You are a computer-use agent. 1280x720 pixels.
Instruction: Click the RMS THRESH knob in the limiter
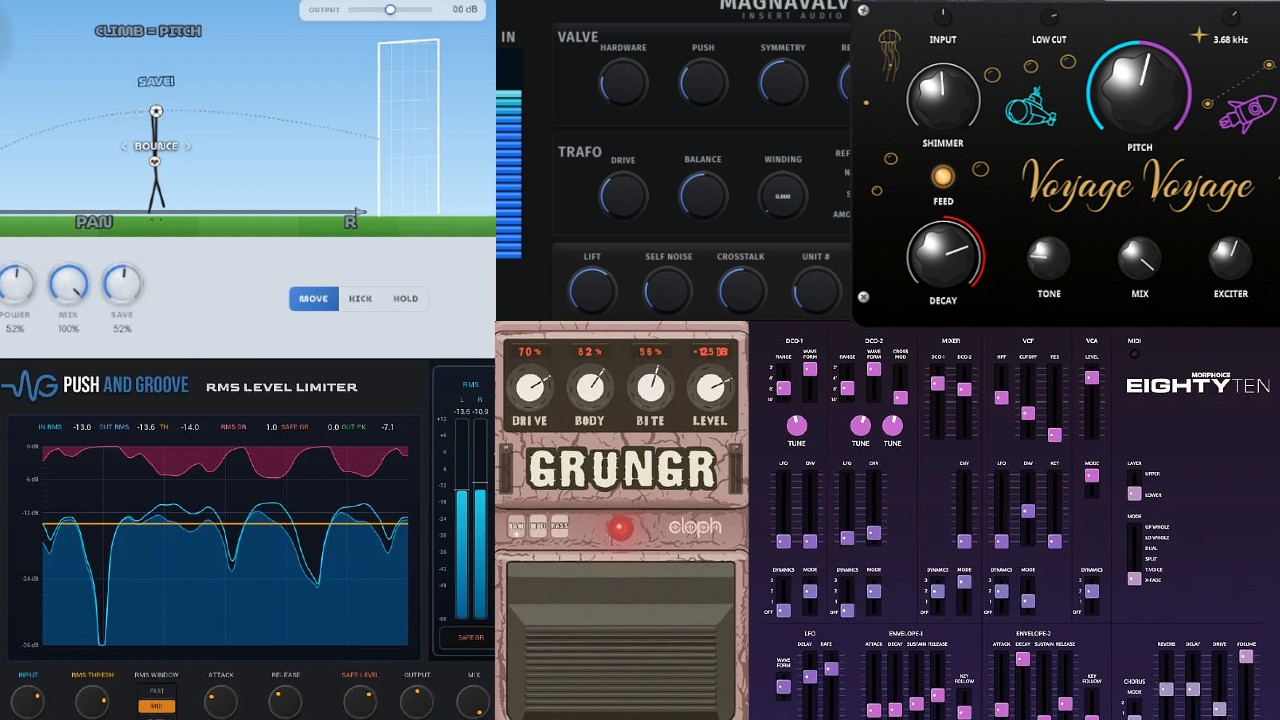coord(92,702)
